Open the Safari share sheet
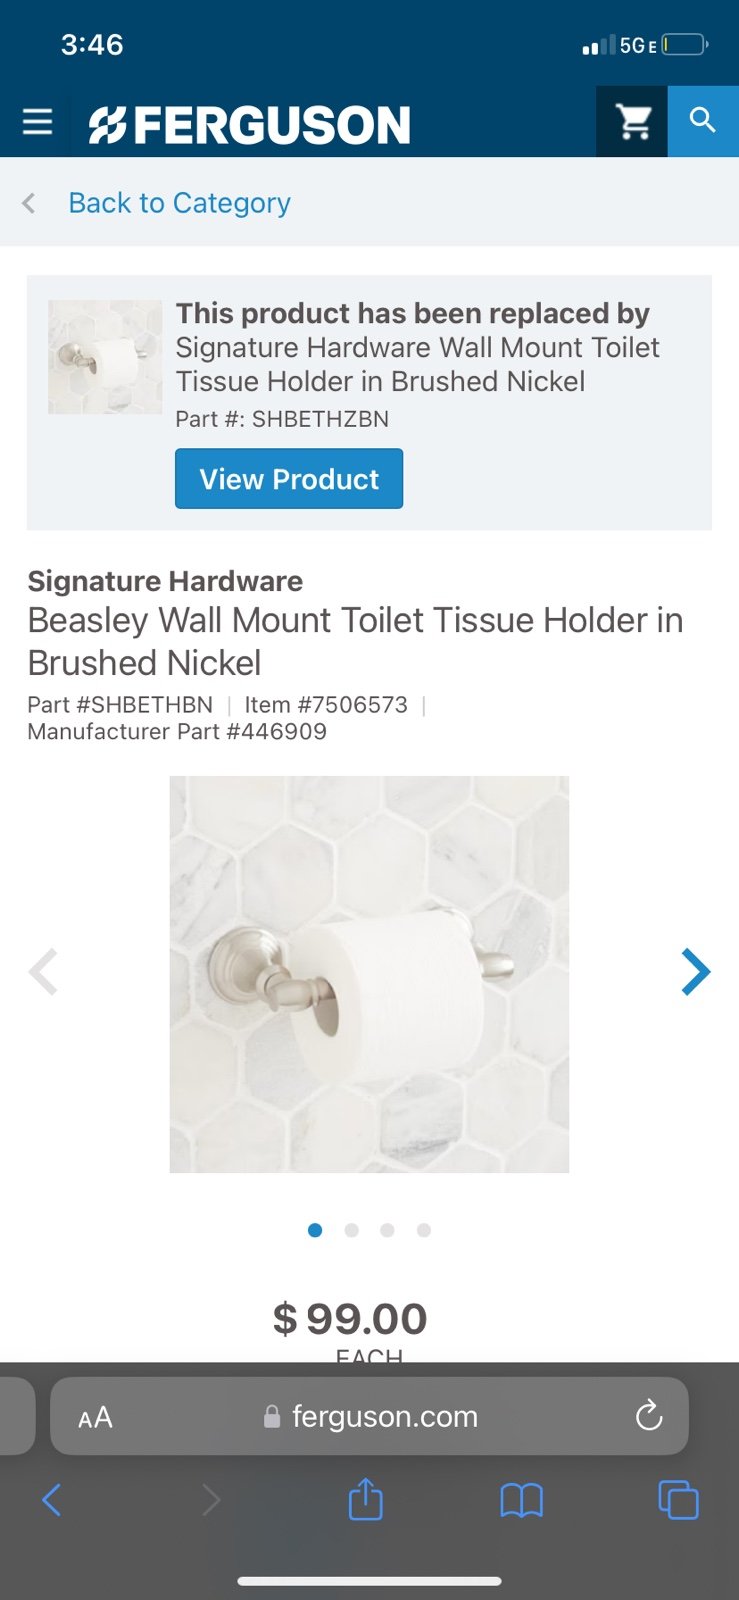739x1600 pixels. 365,1500
